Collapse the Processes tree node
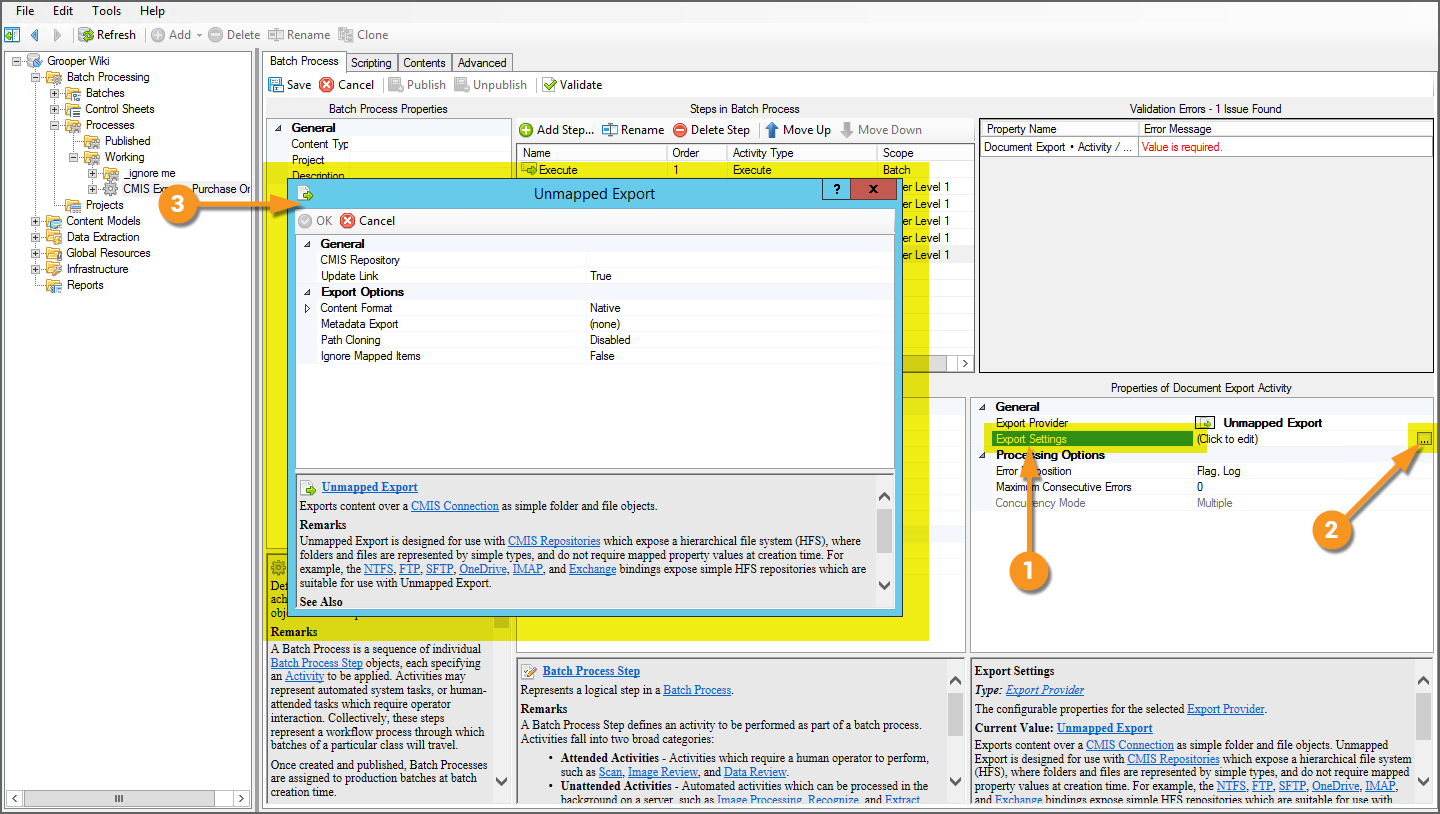The width and height of the screenshot is (1440, 814). 55,125
